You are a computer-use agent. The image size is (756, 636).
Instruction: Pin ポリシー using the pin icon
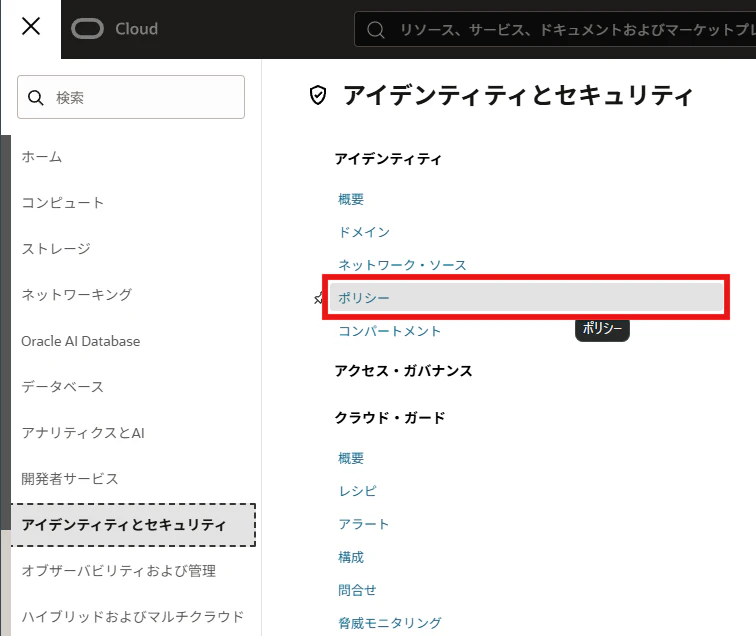click(x=318, y=298)
